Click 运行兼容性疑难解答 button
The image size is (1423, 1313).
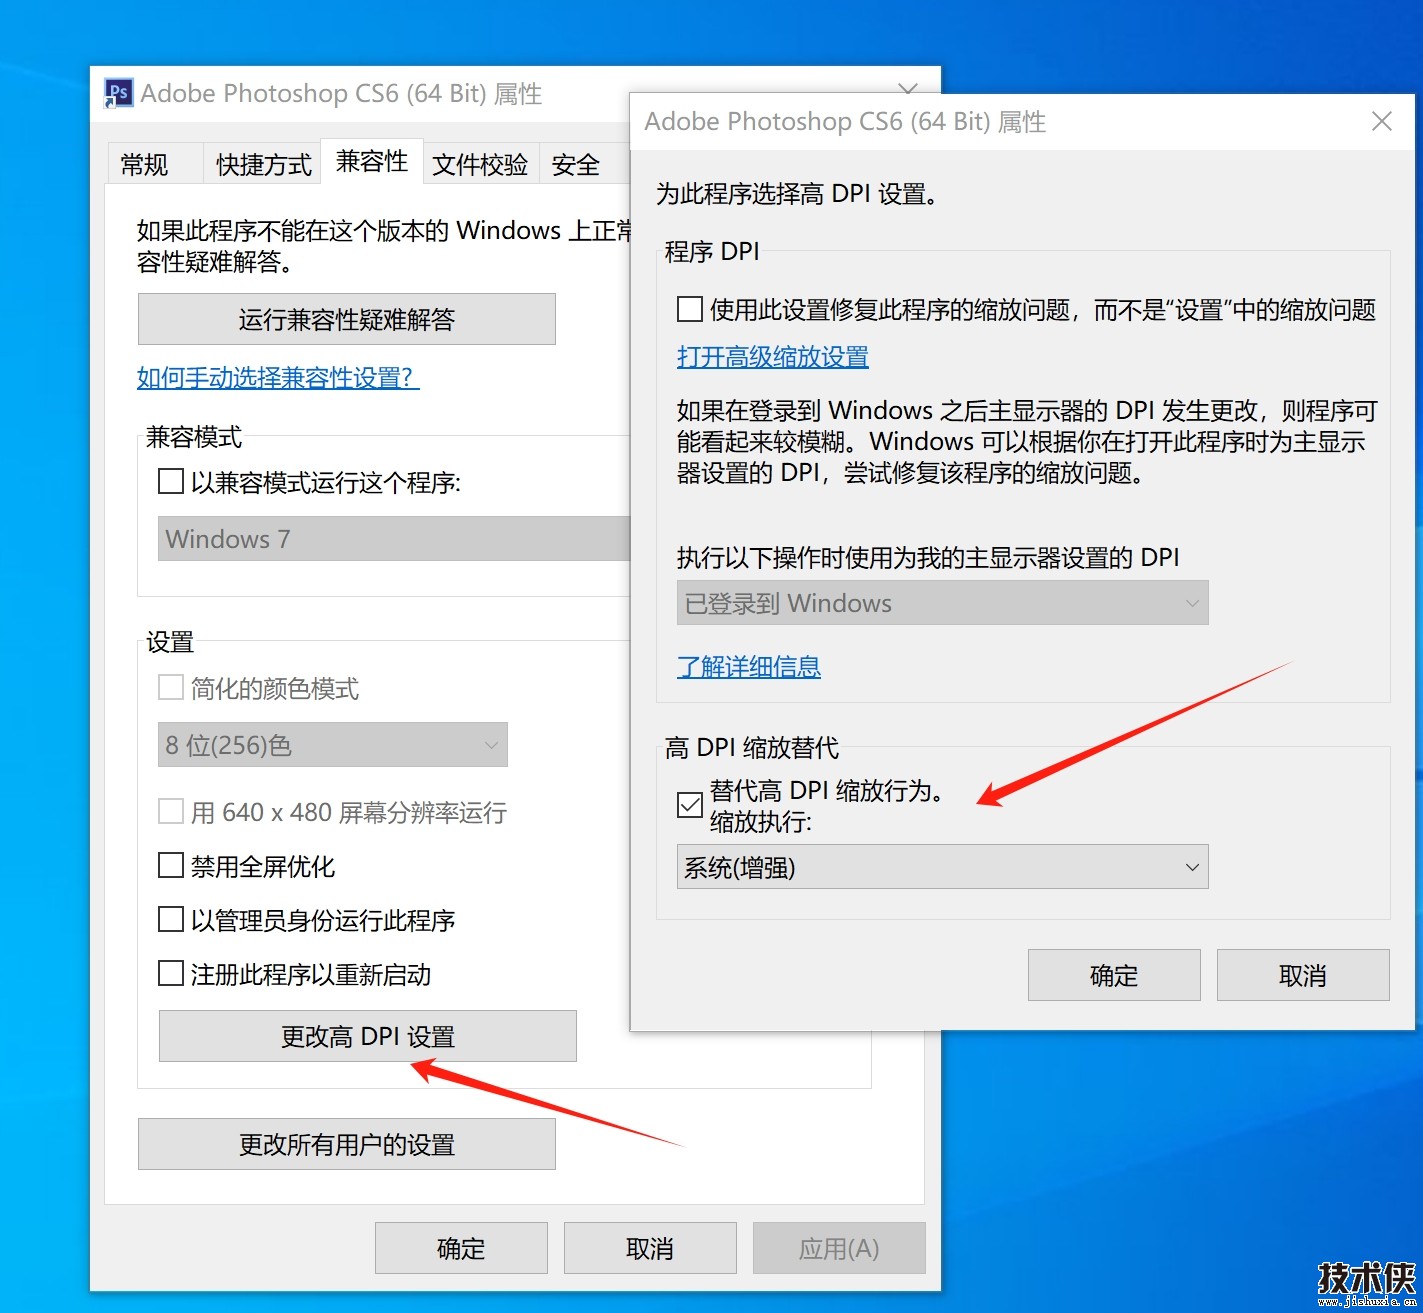(x=347, y=319)
